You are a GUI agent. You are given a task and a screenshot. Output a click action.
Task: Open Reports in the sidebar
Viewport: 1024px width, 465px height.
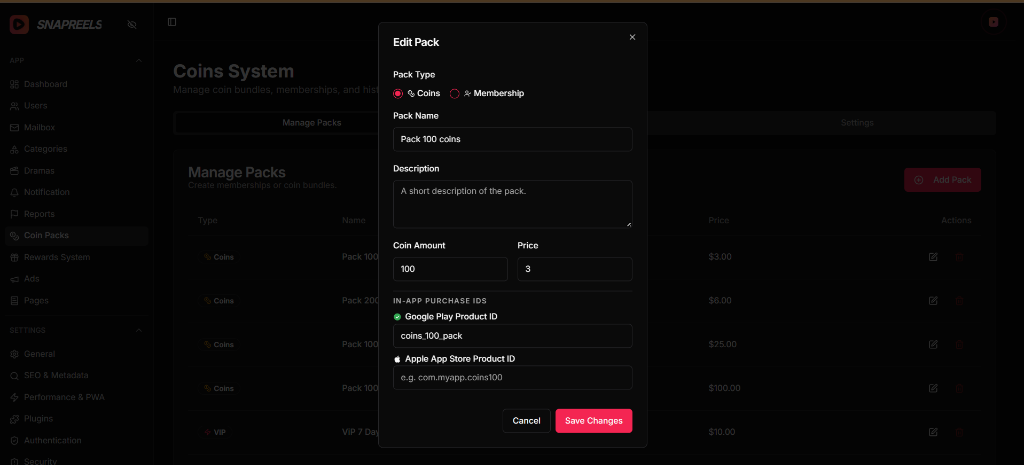point(76,214)
